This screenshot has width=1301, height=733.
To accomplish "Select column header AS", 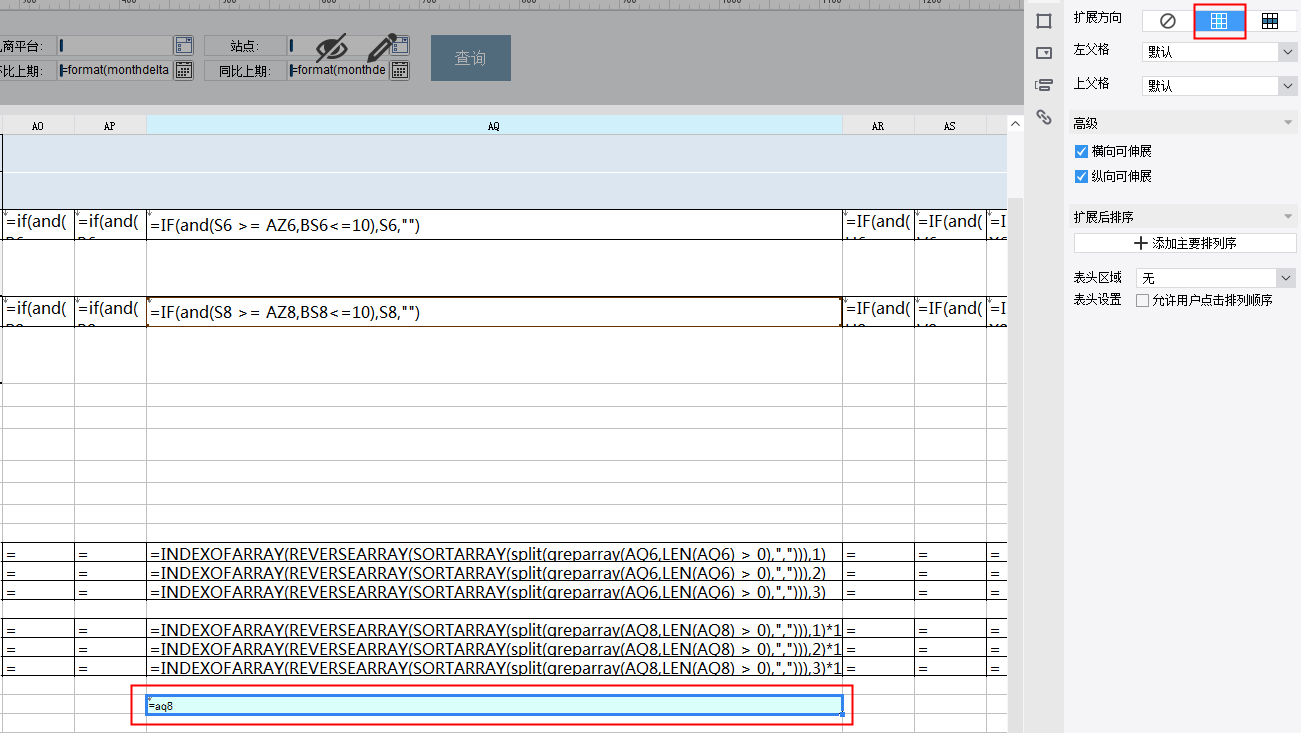I will click(950, 126).
